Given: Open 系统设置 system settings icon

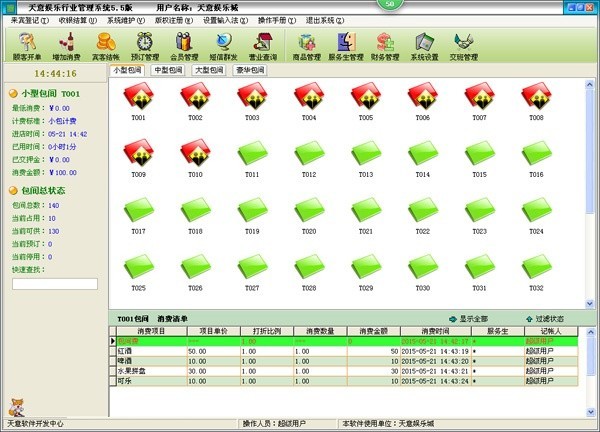Looking at the screenshot, I should [x=425, y=45].
